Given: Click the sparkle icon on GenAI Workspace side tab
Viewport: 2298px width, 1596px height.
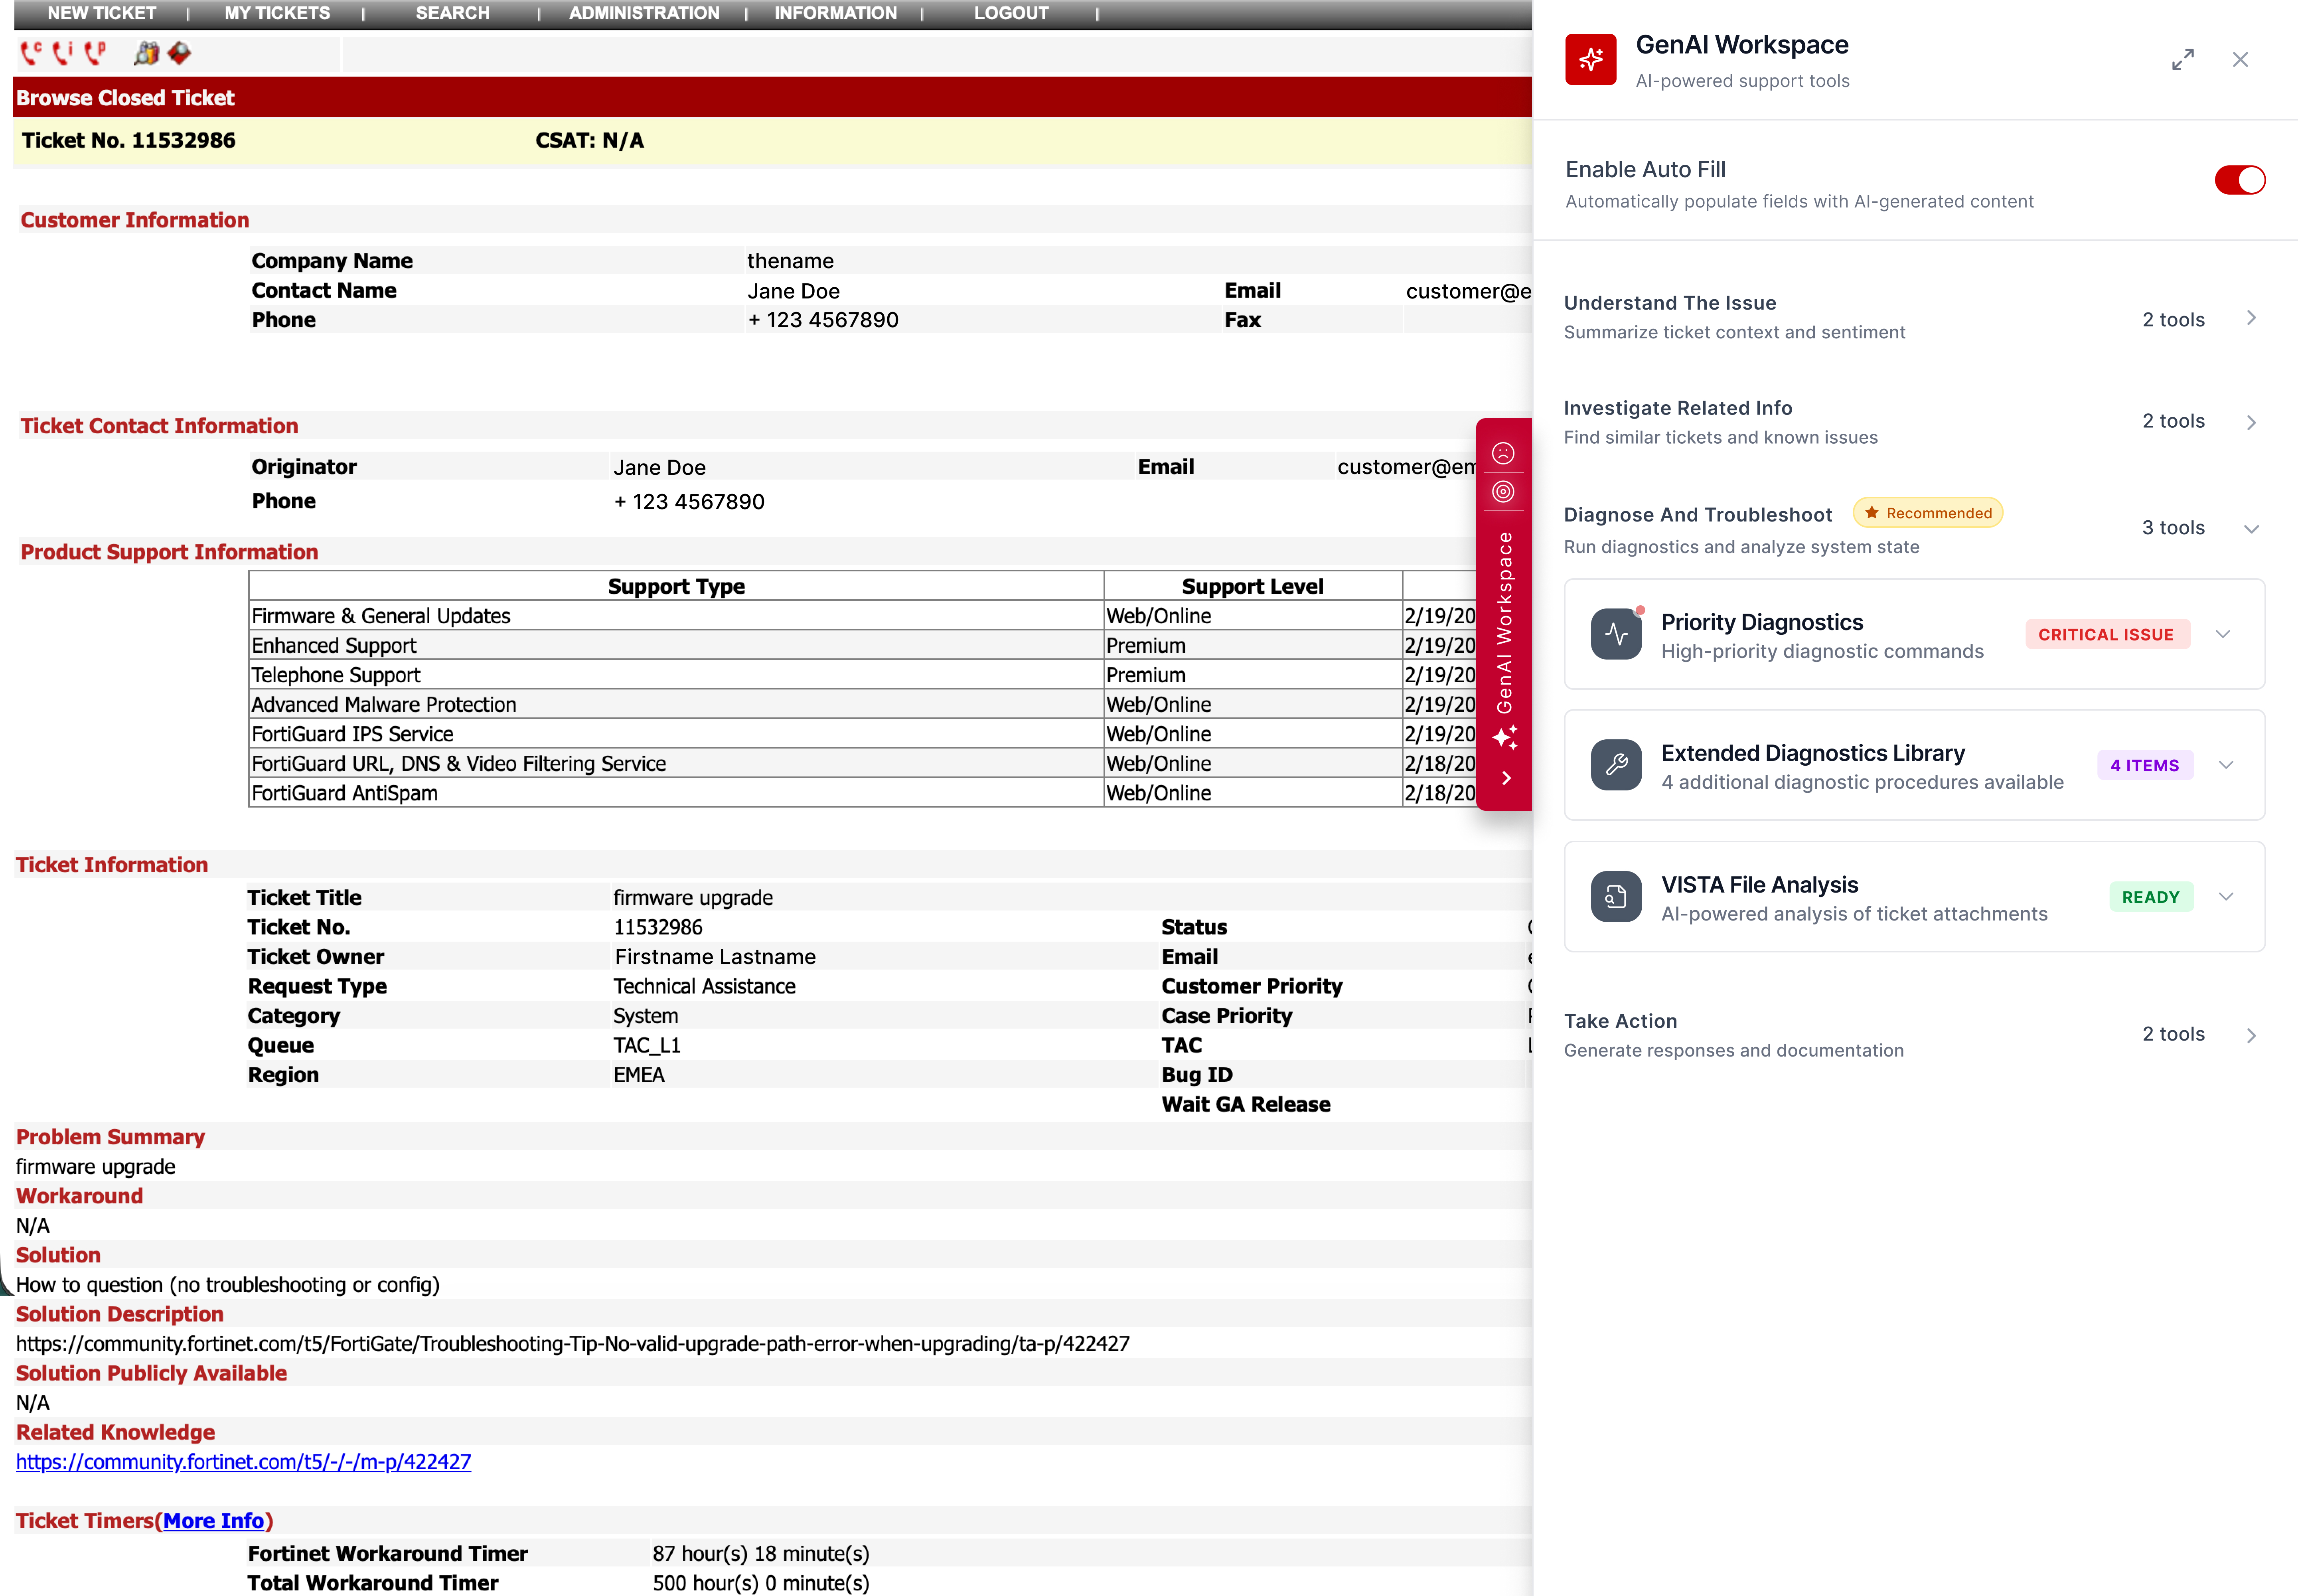Looking at the screenshot, I should pyautogui.click(x=1504, y=738).
